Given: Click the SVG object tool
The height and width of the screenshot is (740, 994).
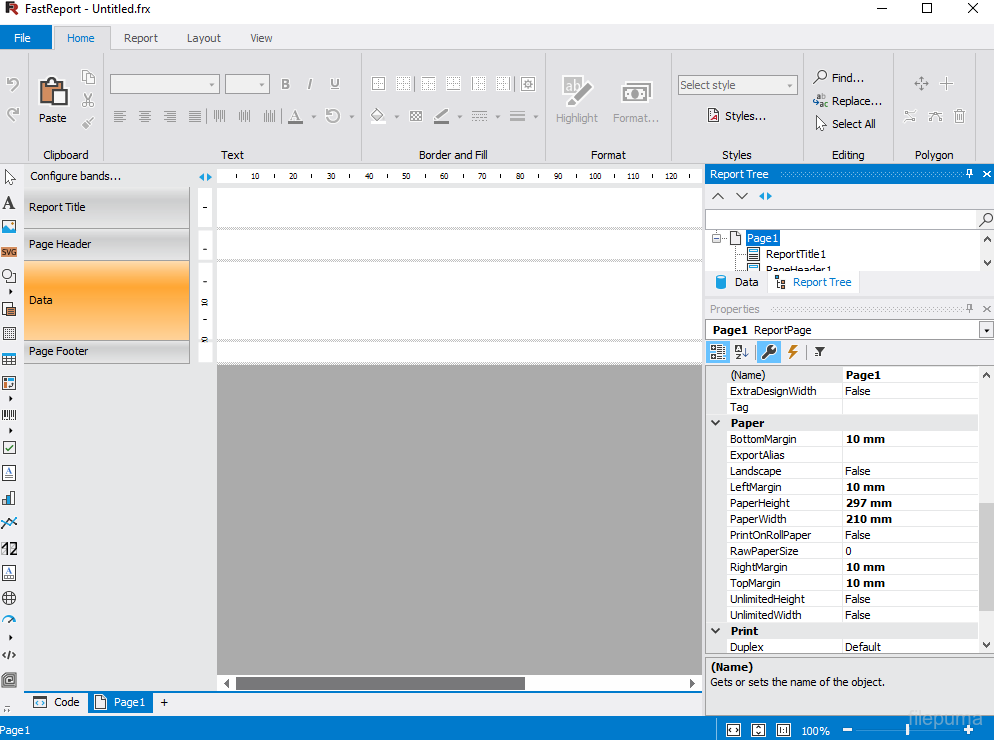Looking at the screenshot, I should [x=9, y=252].
